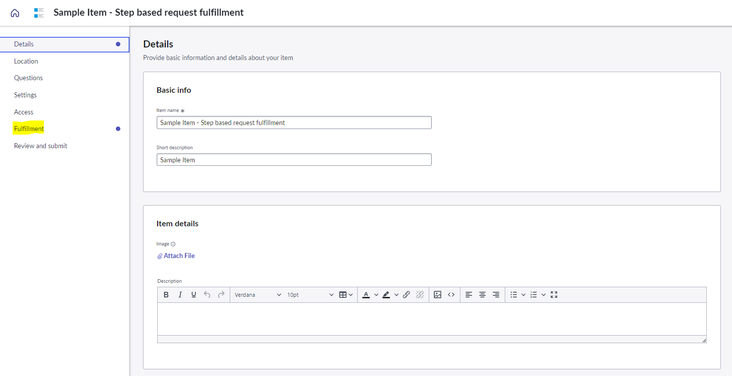Click inside the Description text area
This screenshot has height=376, width=732.
point(432,319)
